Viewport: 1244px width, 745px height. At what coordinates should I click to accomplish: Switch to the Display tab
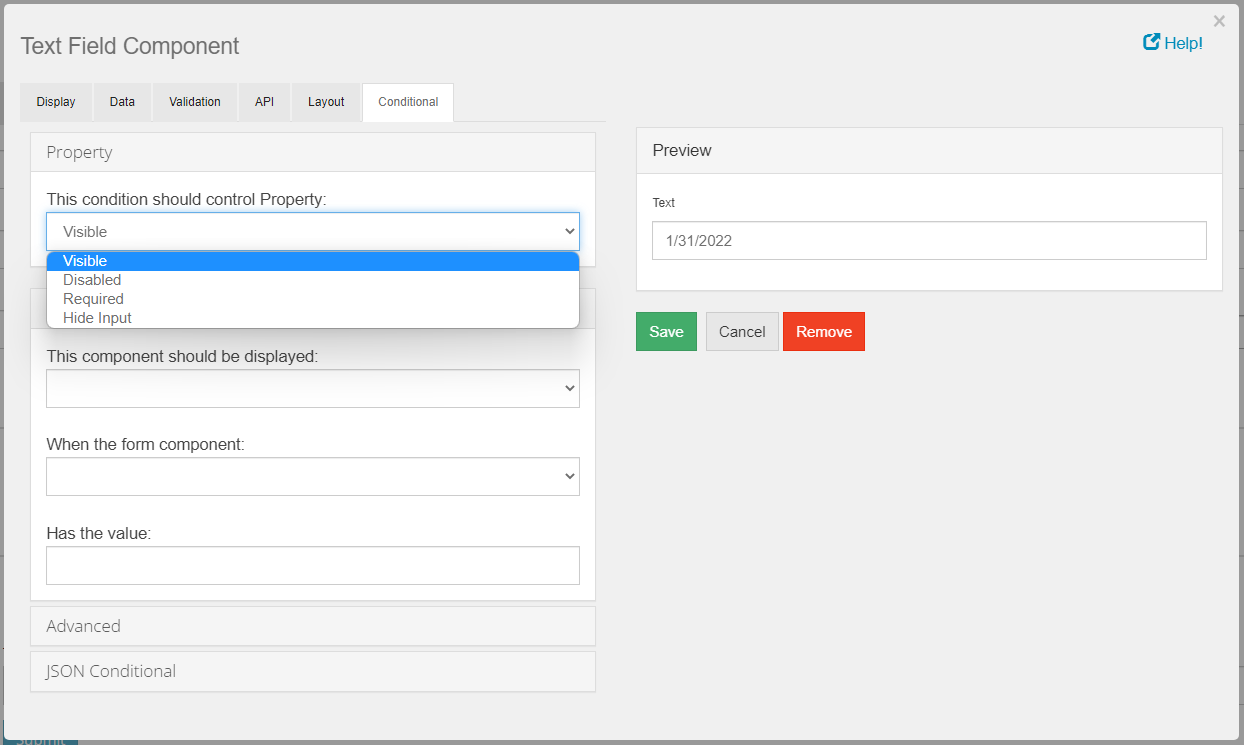click(56, 102)
